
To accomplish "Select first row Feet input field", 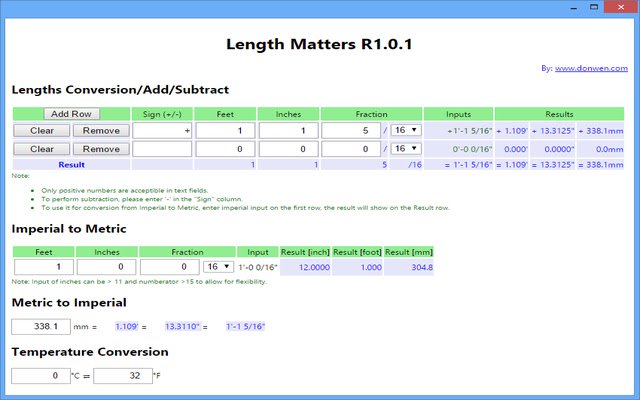I will click(x=225, y=131).
